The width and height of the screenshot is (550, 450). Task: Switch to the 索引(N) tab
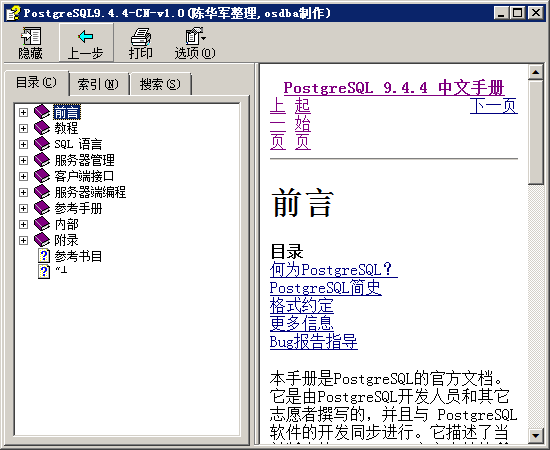coord(98,84)
